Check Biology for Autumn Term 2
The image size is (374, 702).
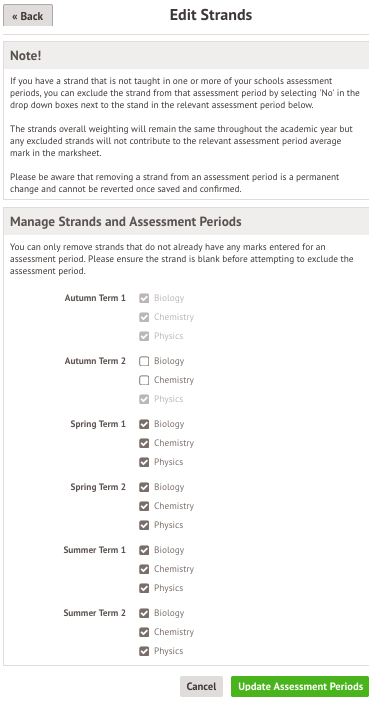(144, 361)
